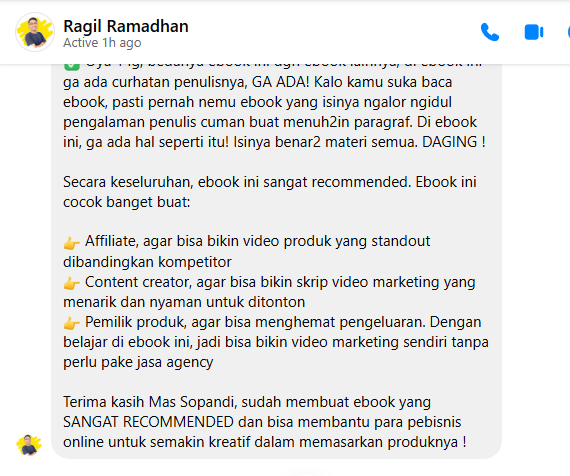Click the "dibandingkan kompetitor" line
This screenshot has width=570, height=476.
pyautogui.click(x=147, y=262)
